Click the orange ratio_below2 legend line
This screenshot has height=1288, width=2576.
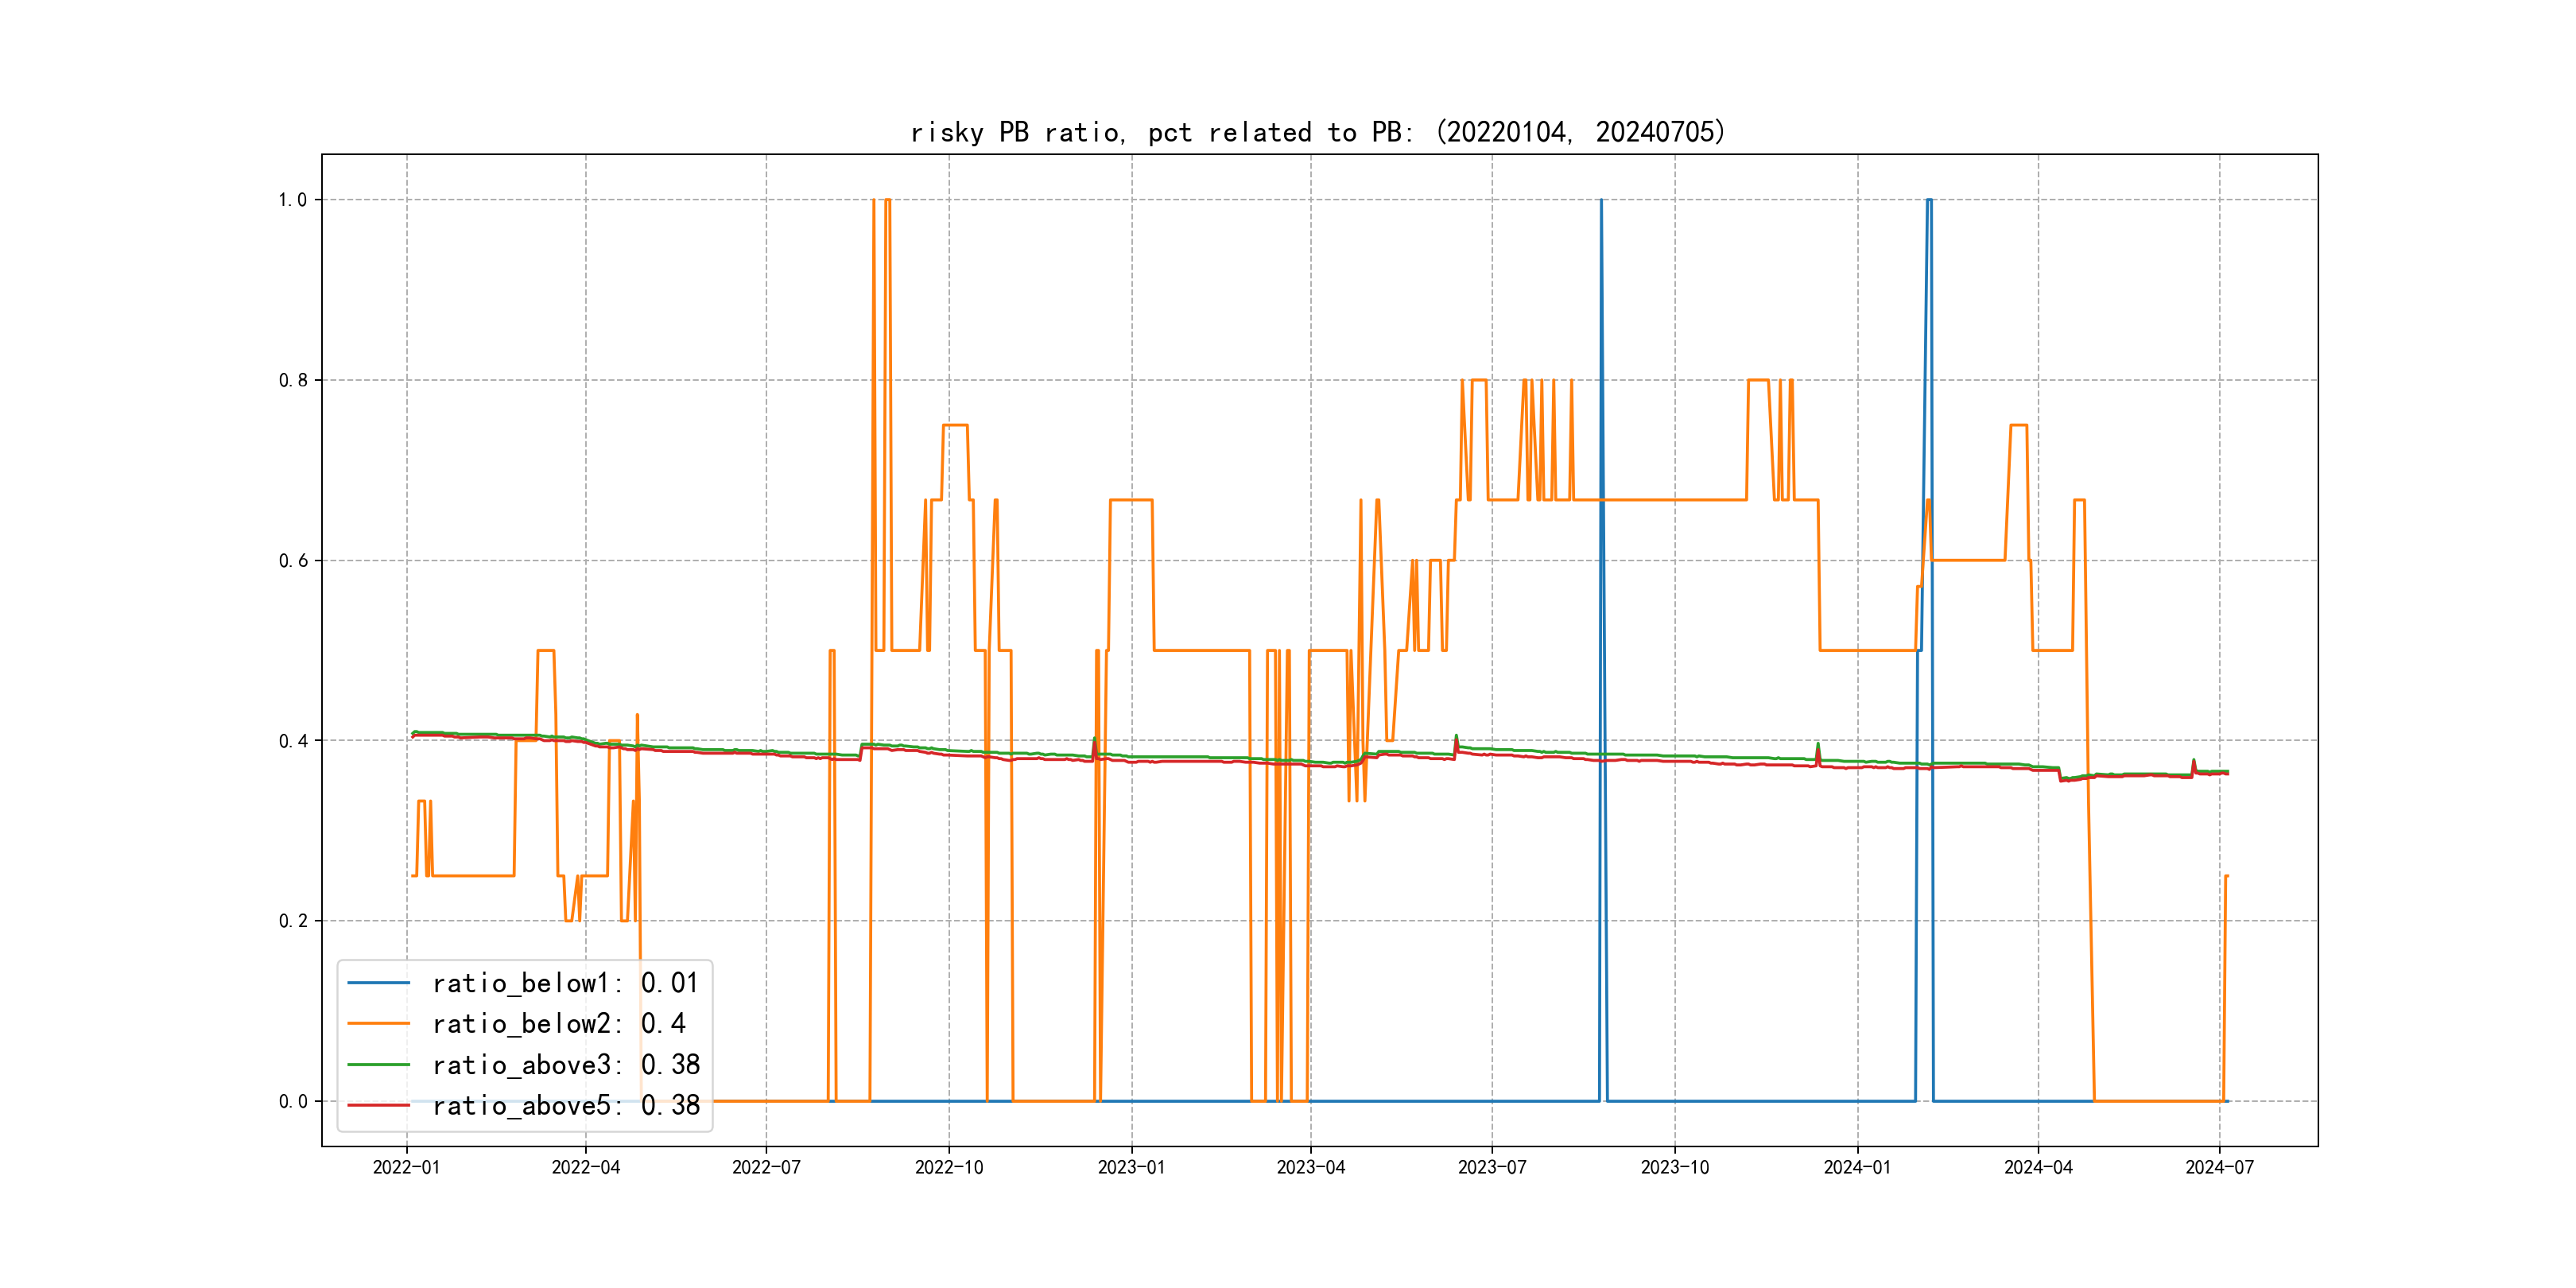click(378, 1024)
